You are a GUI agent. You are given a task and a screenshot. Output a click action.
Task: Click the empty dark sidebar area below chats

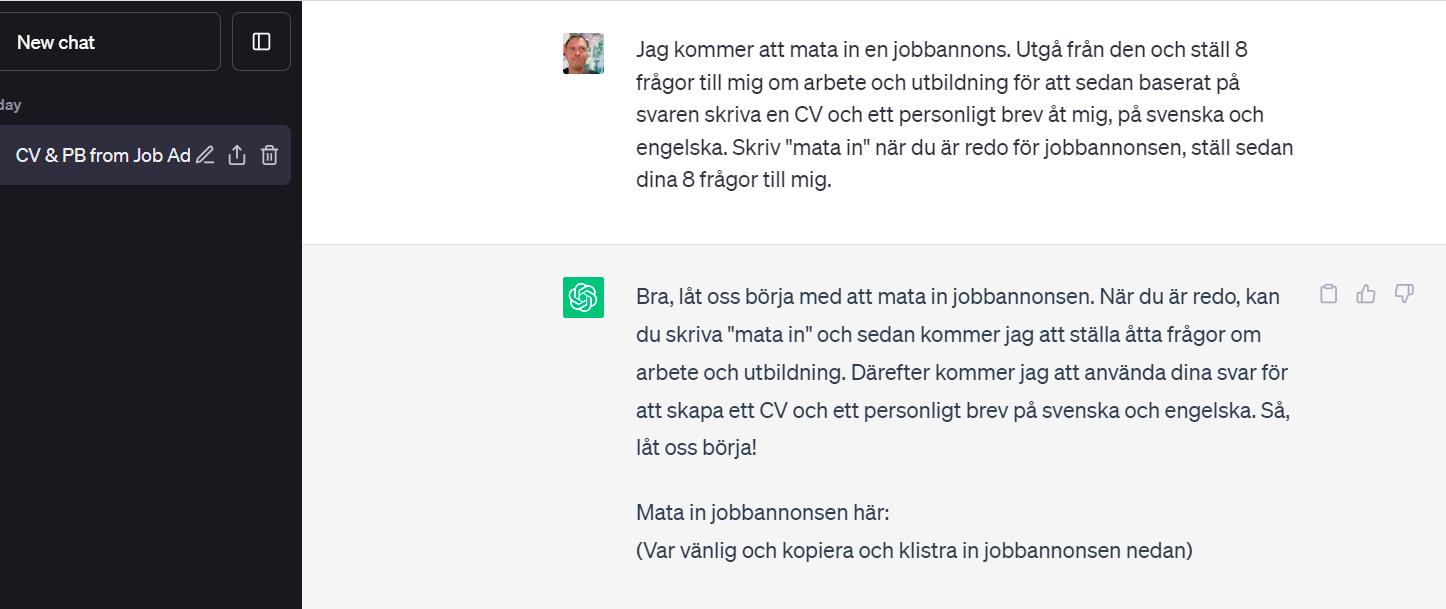pos(150,400)
